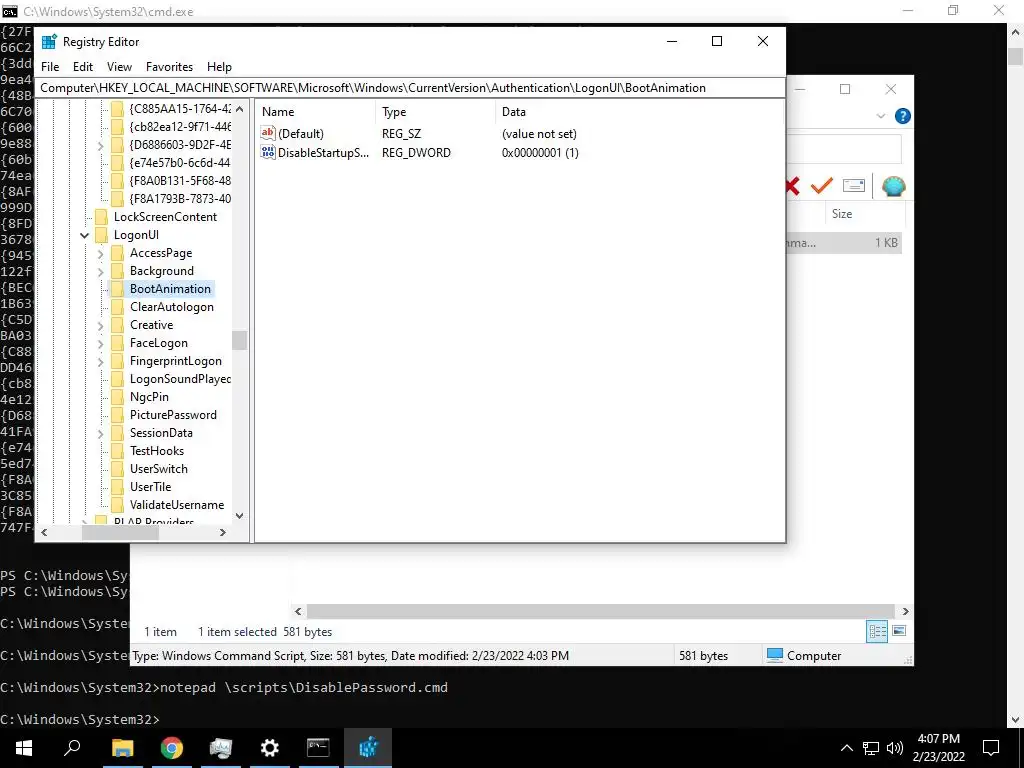Open the Edit menu in Registry Editor
The width and height of the screenshot is (1024, 768).
click(x=82, y=67)
